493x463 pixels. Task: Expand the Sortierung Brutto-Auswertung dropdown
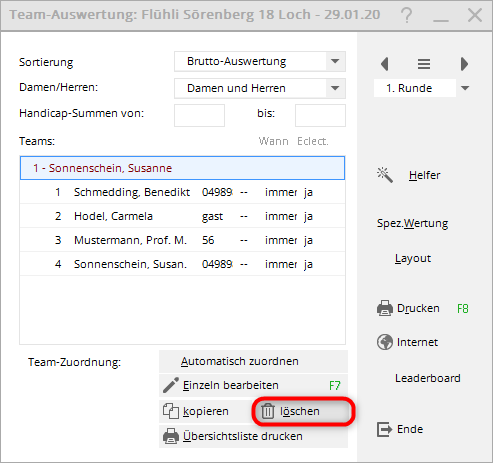pos(335,61)
